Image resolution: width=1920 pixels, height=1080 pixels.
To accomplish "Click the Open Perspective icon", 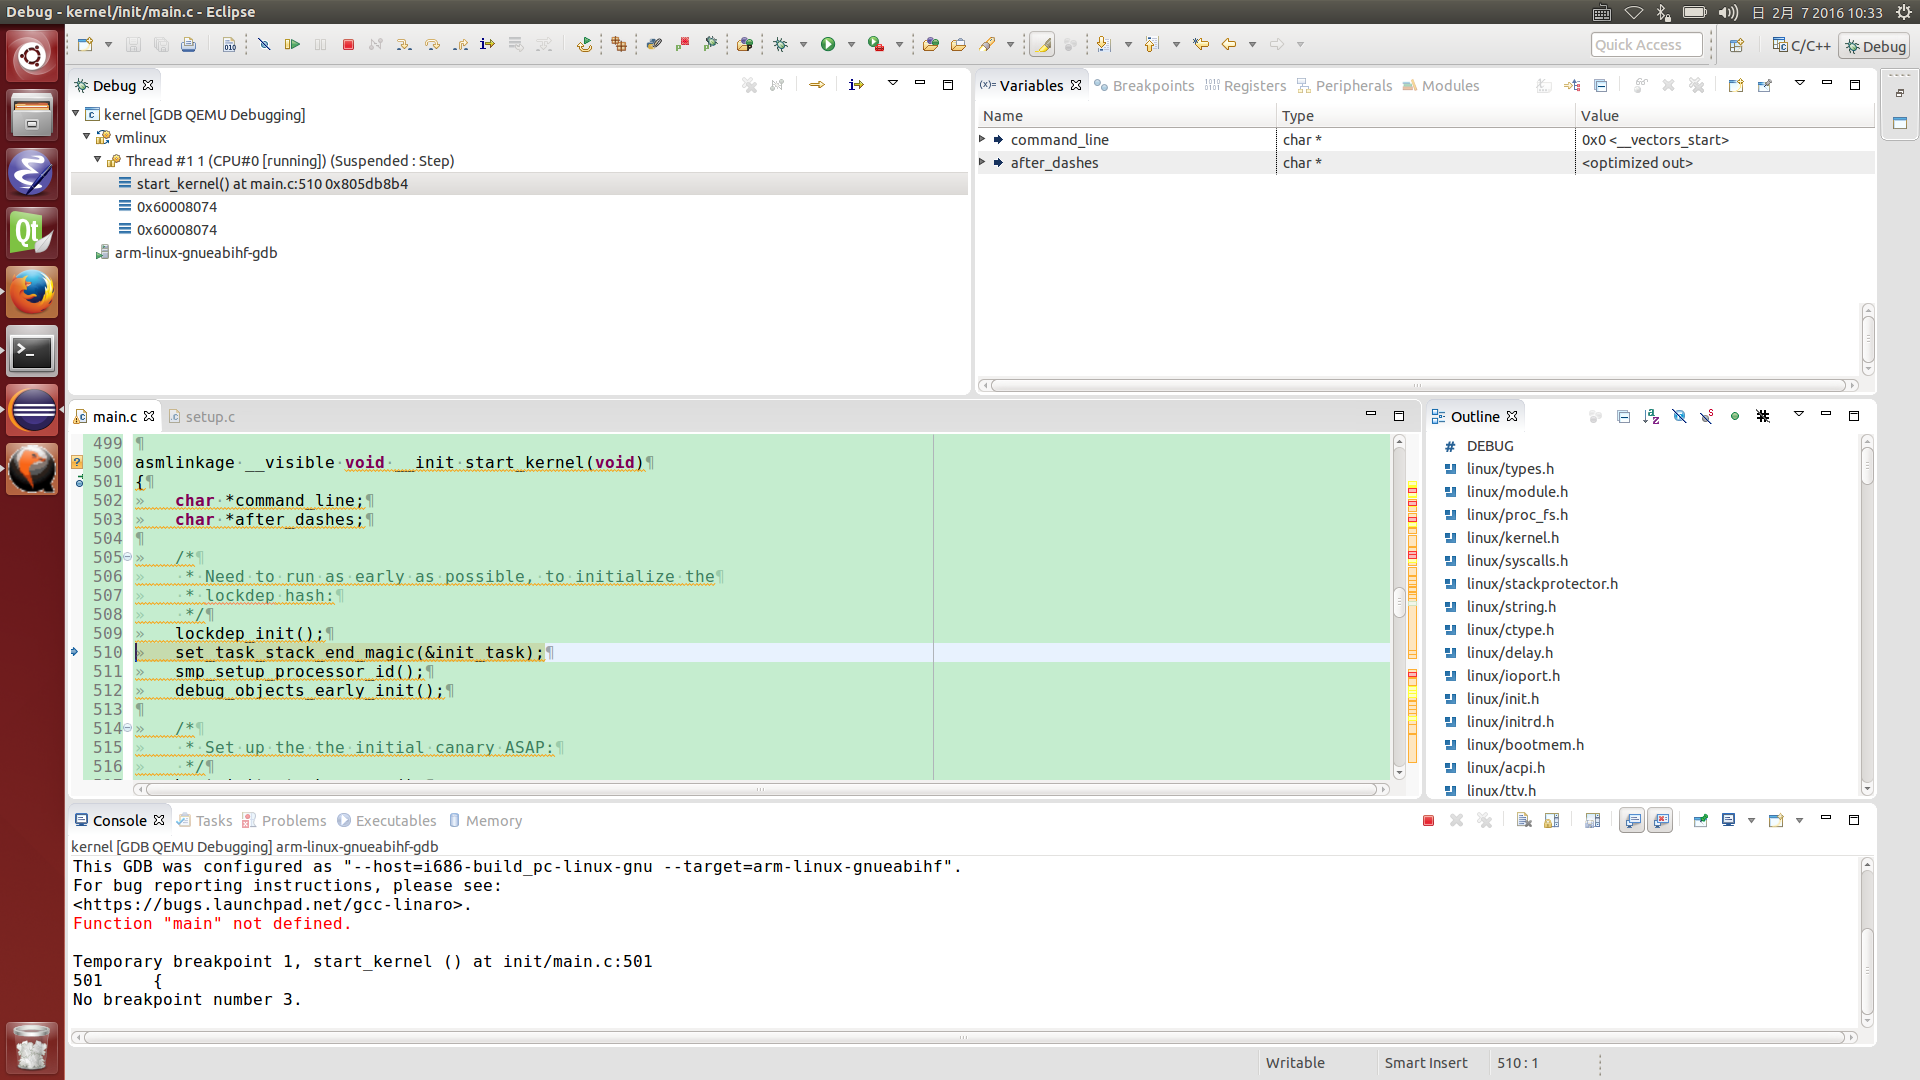I will pos(1737,45).
